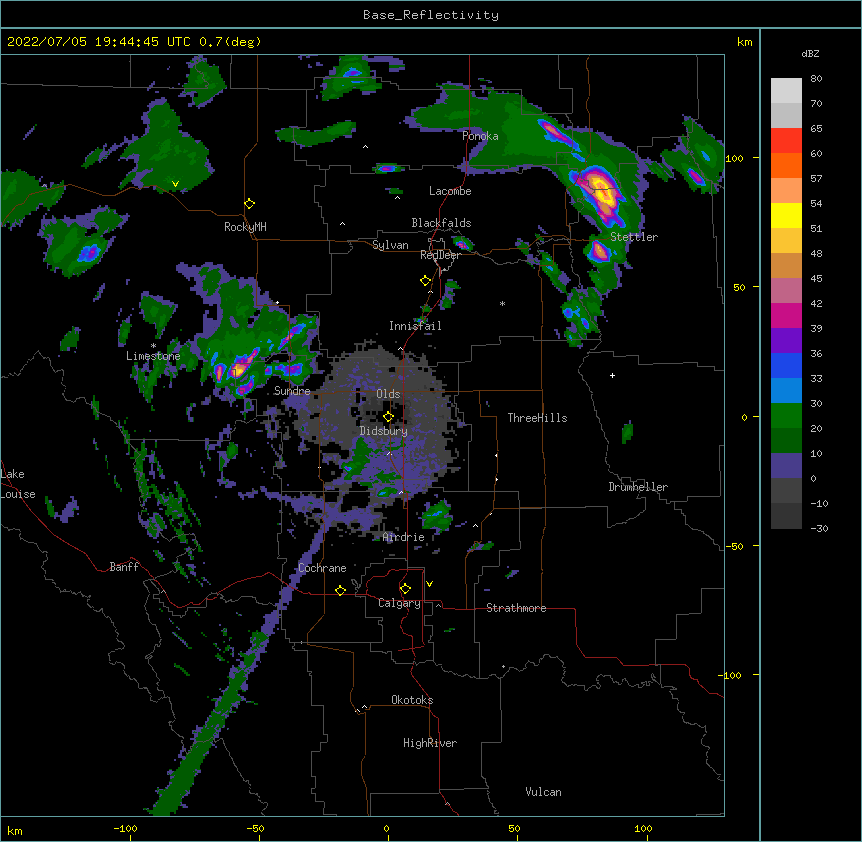Click the y-axis tick label 50 on right

[x=739, y=287]
